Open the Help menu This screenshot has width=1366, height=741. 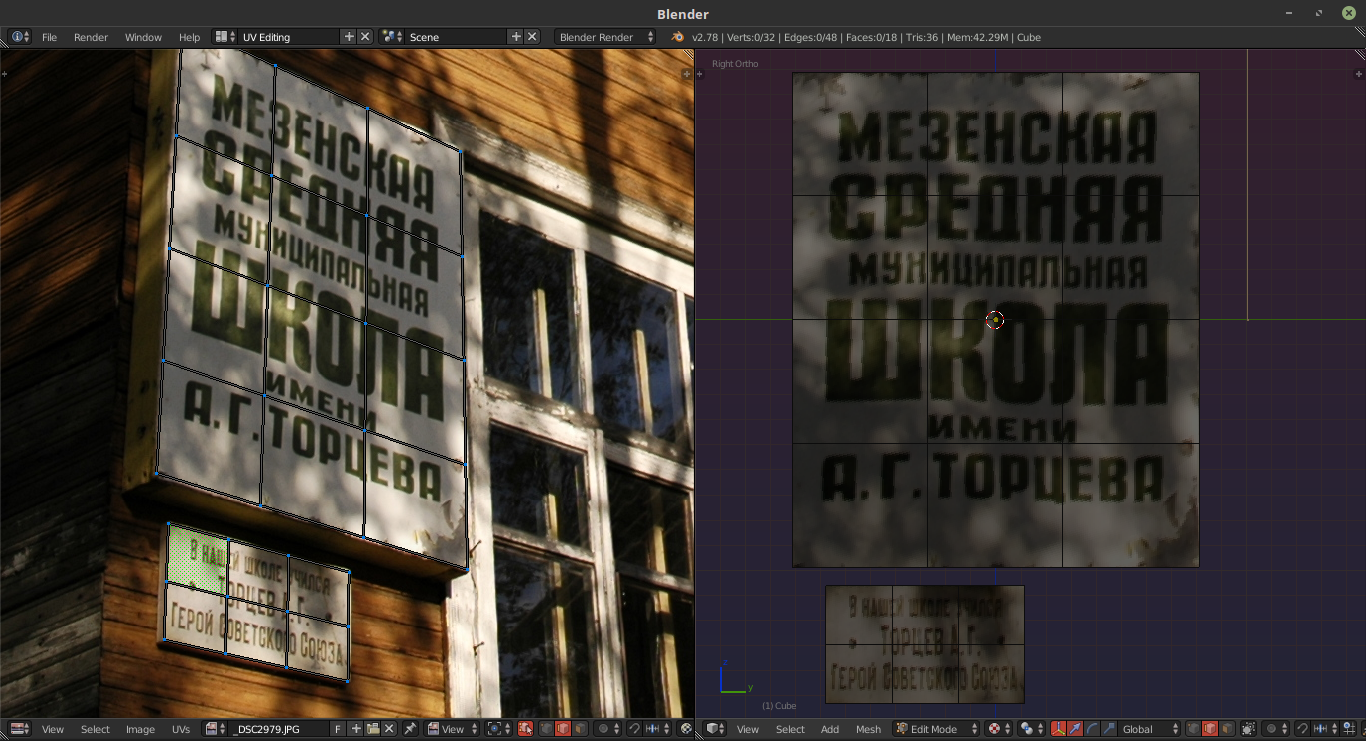[x=190, y=37]
